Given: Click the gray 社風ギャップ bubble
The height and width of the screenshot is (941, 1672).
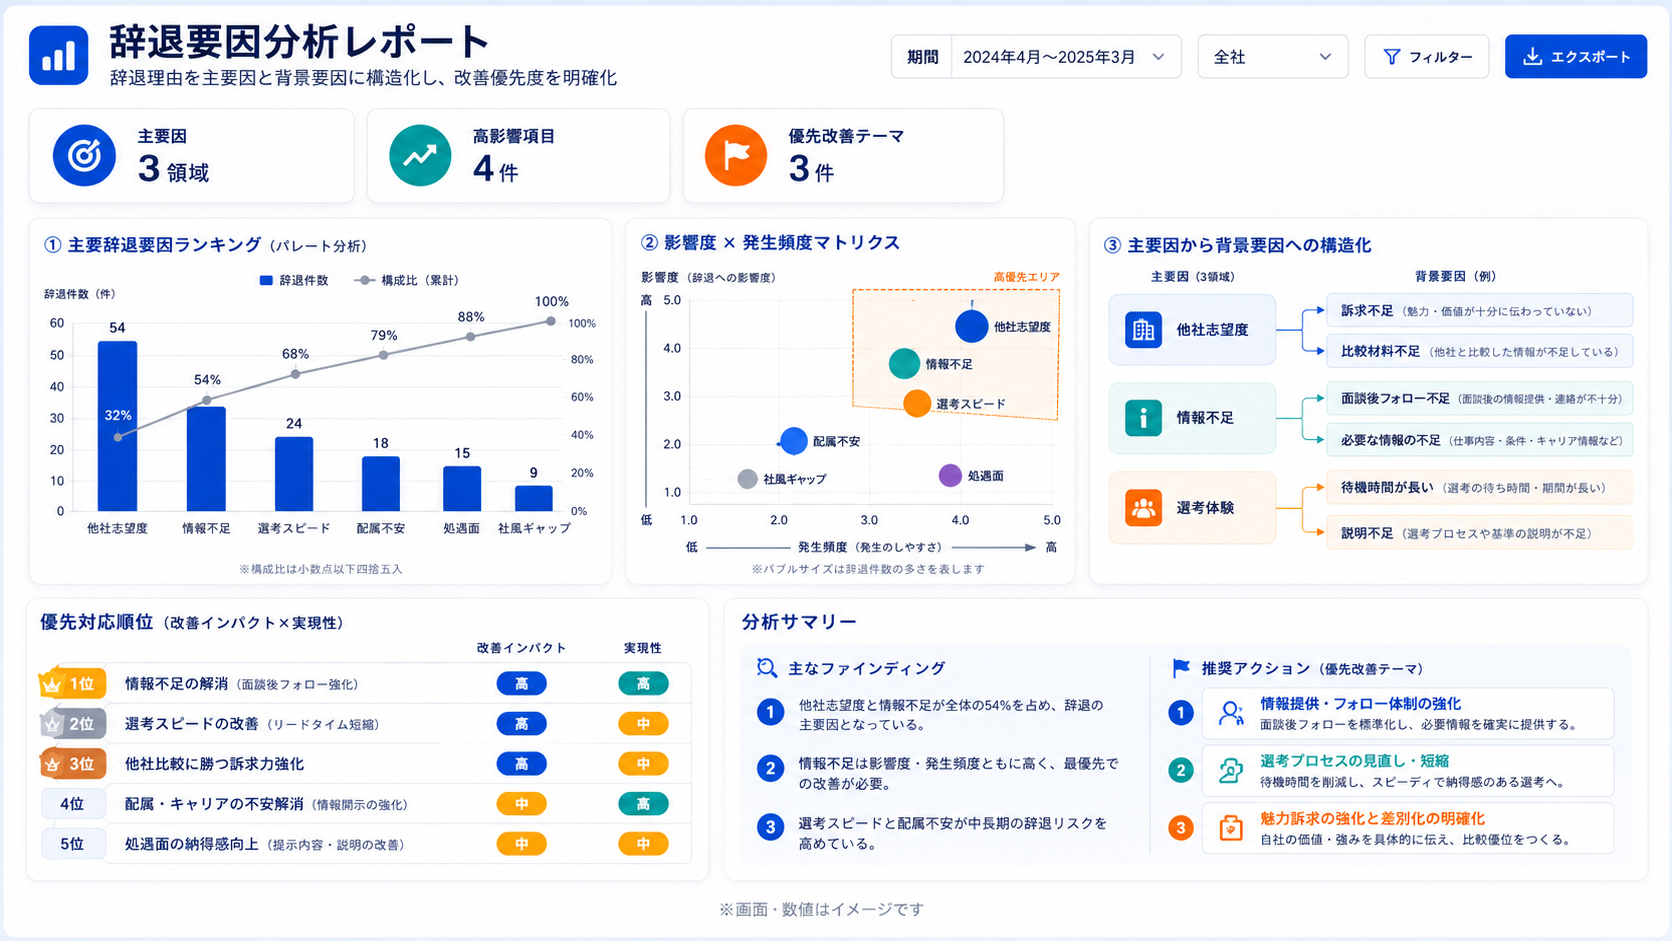Looking at the screenshot, I should pos(747,479).
